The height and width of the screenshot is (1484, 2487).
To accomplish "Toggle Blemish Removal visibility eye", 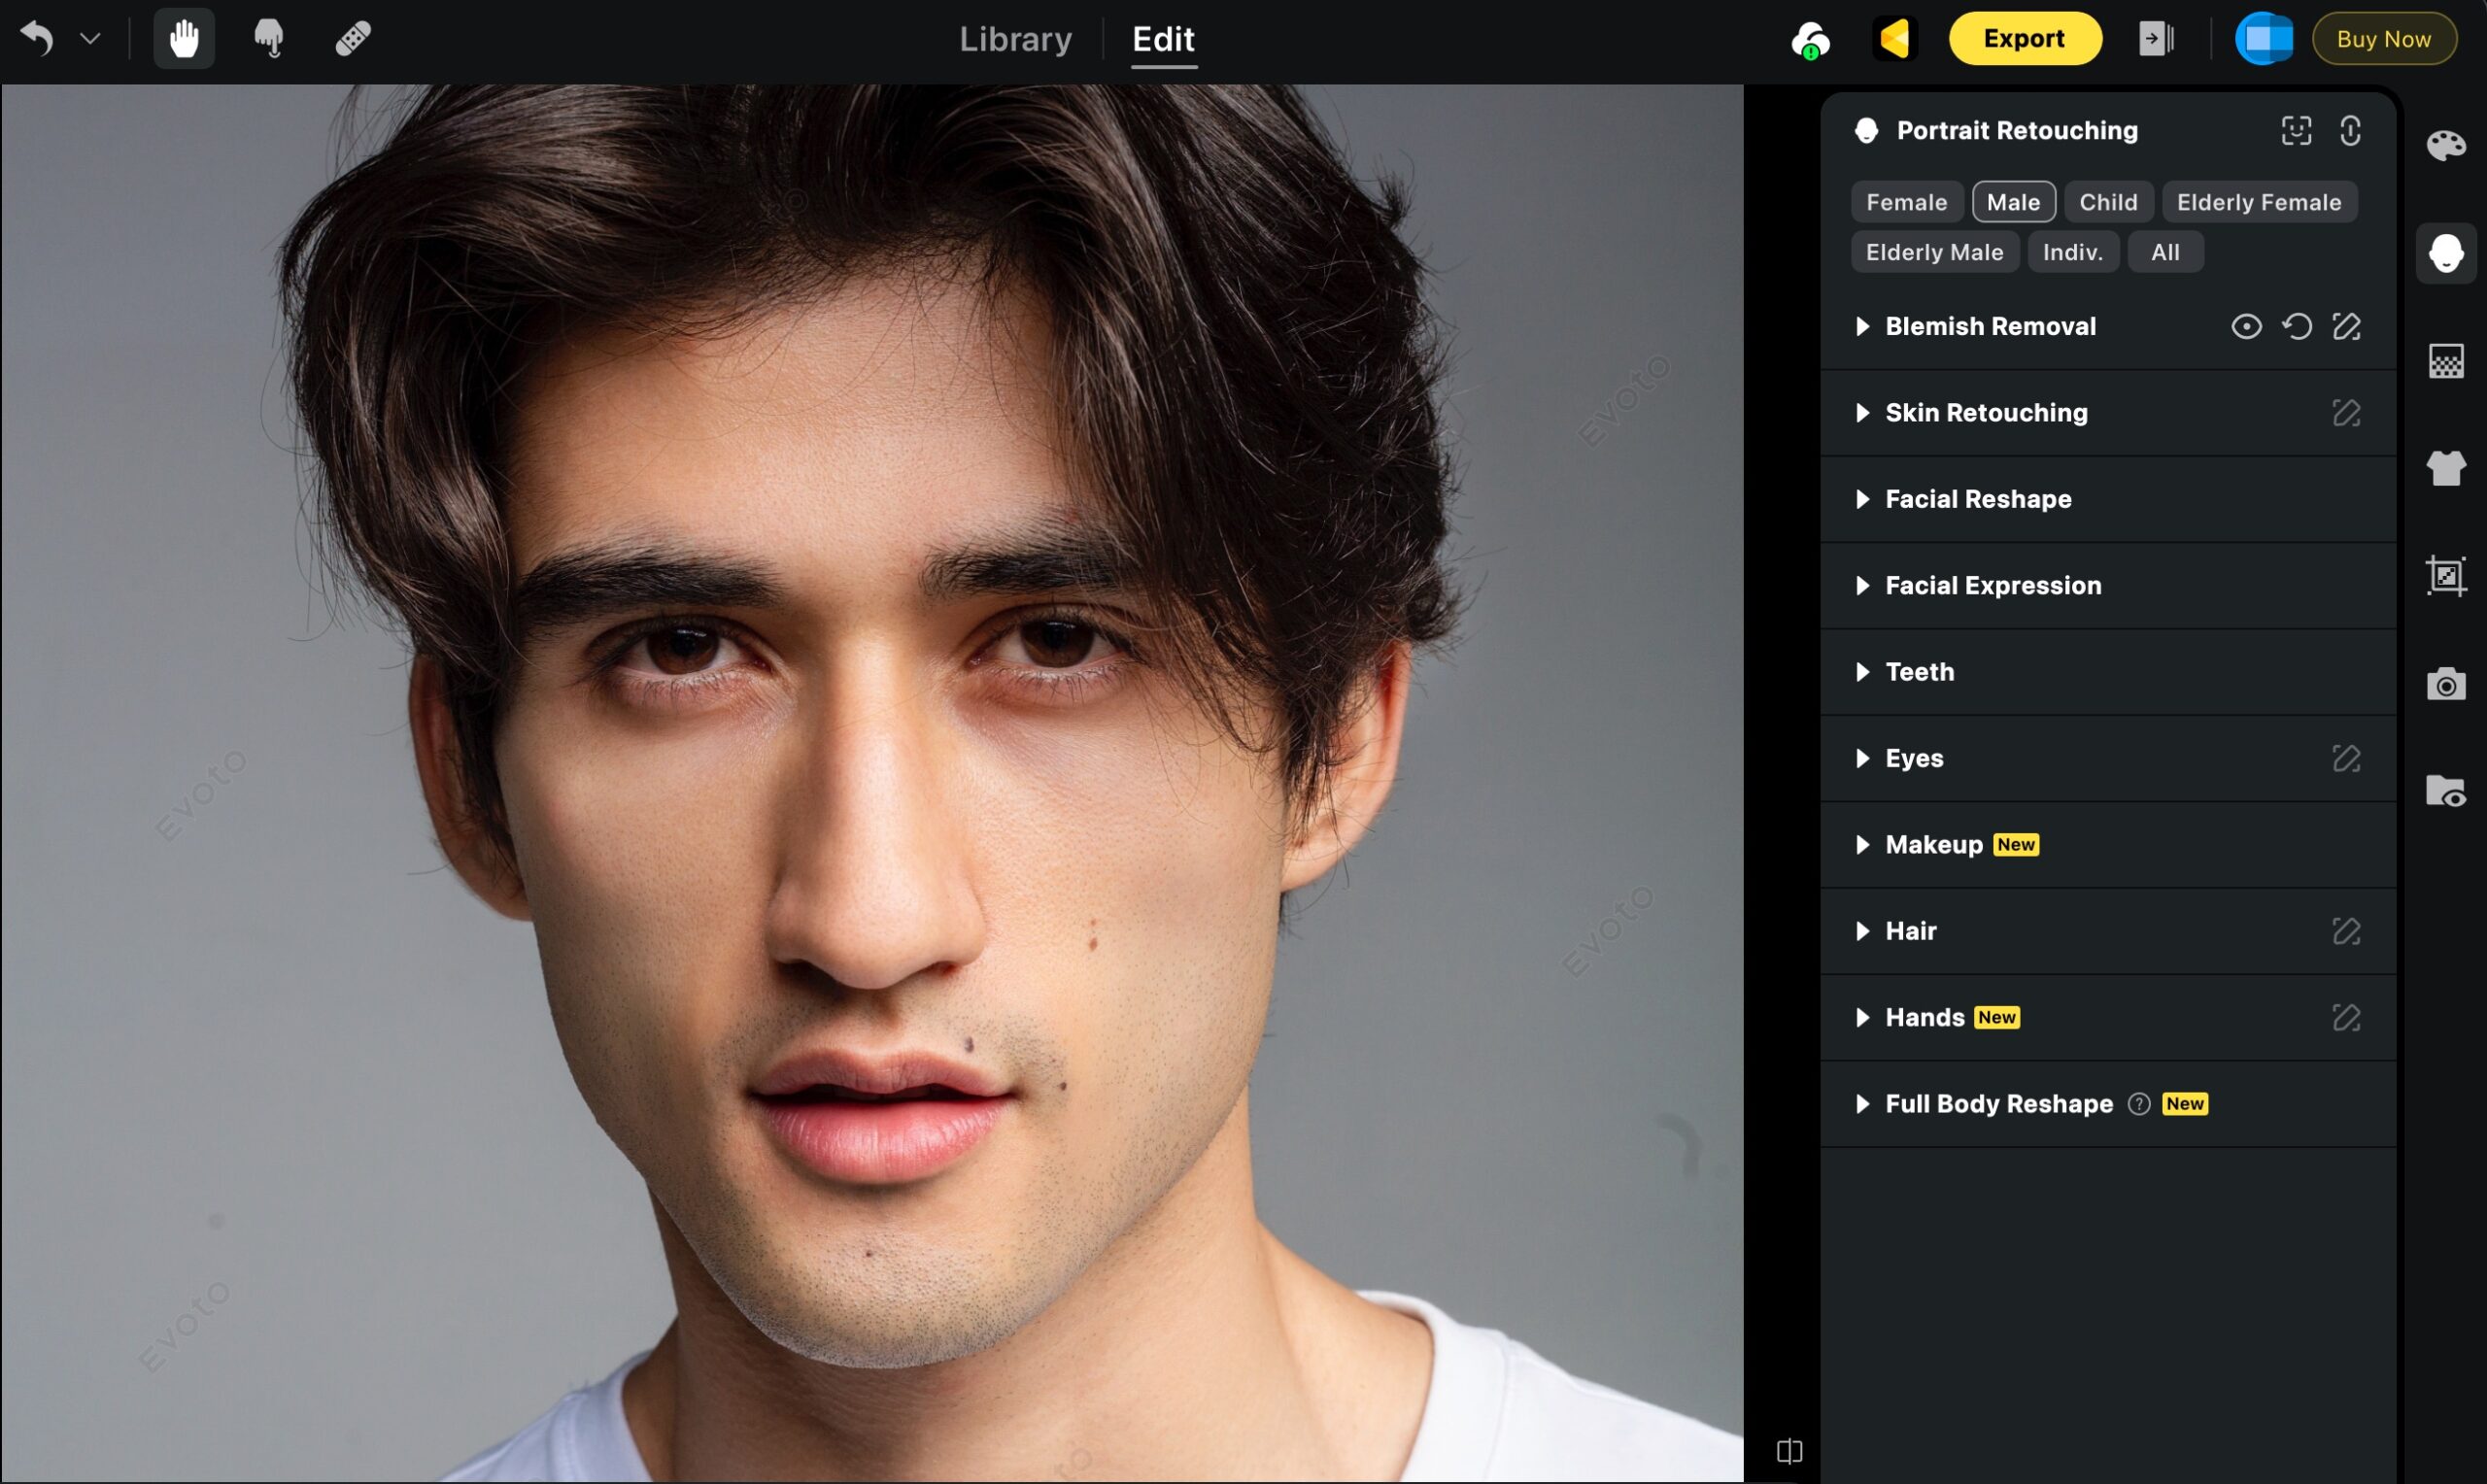I will 2246,327.
